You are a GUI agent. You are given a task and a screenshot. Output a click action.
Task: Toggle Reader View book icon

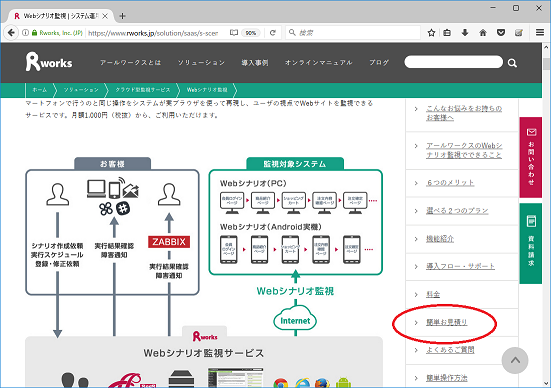click(234, 33)
